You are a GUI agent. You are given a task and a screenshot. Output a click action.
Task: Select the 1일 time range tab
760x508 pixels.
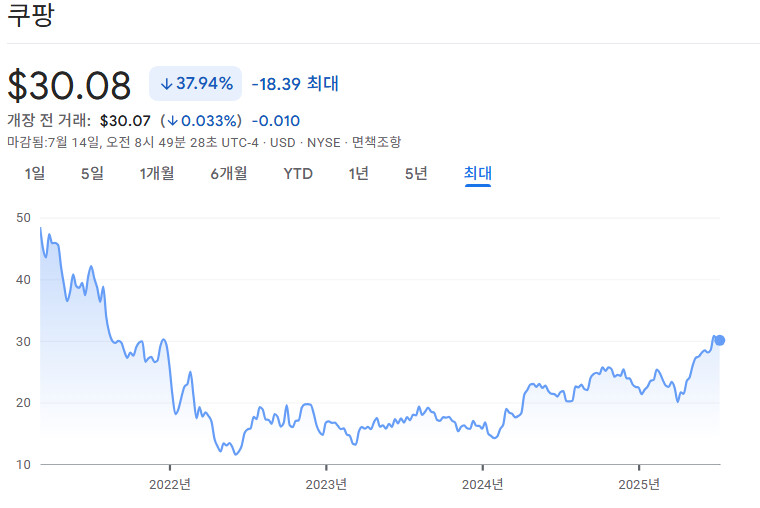(x=35, y=173)
